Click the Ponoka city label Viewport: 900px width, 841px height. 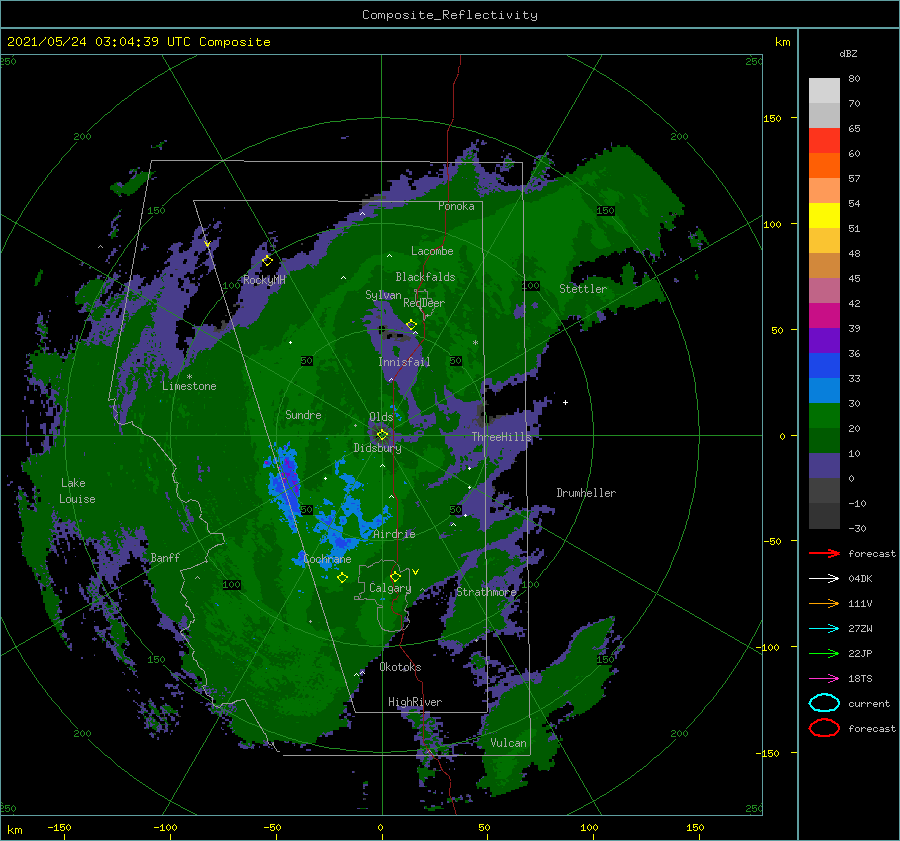(x=456, y=206)
